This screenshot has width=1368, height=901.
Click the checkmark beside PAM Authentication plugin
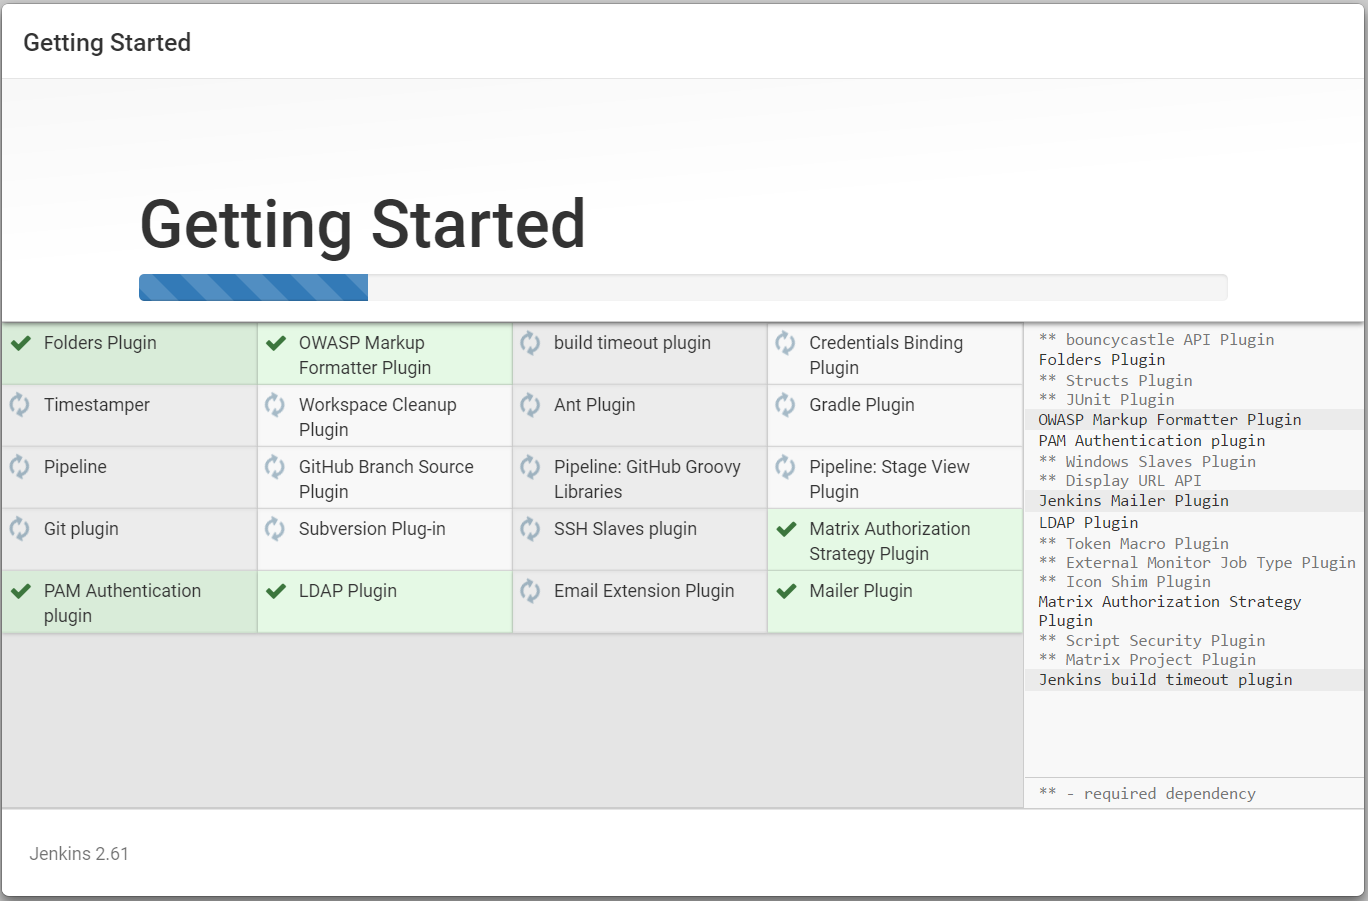(x=20, y=591)
